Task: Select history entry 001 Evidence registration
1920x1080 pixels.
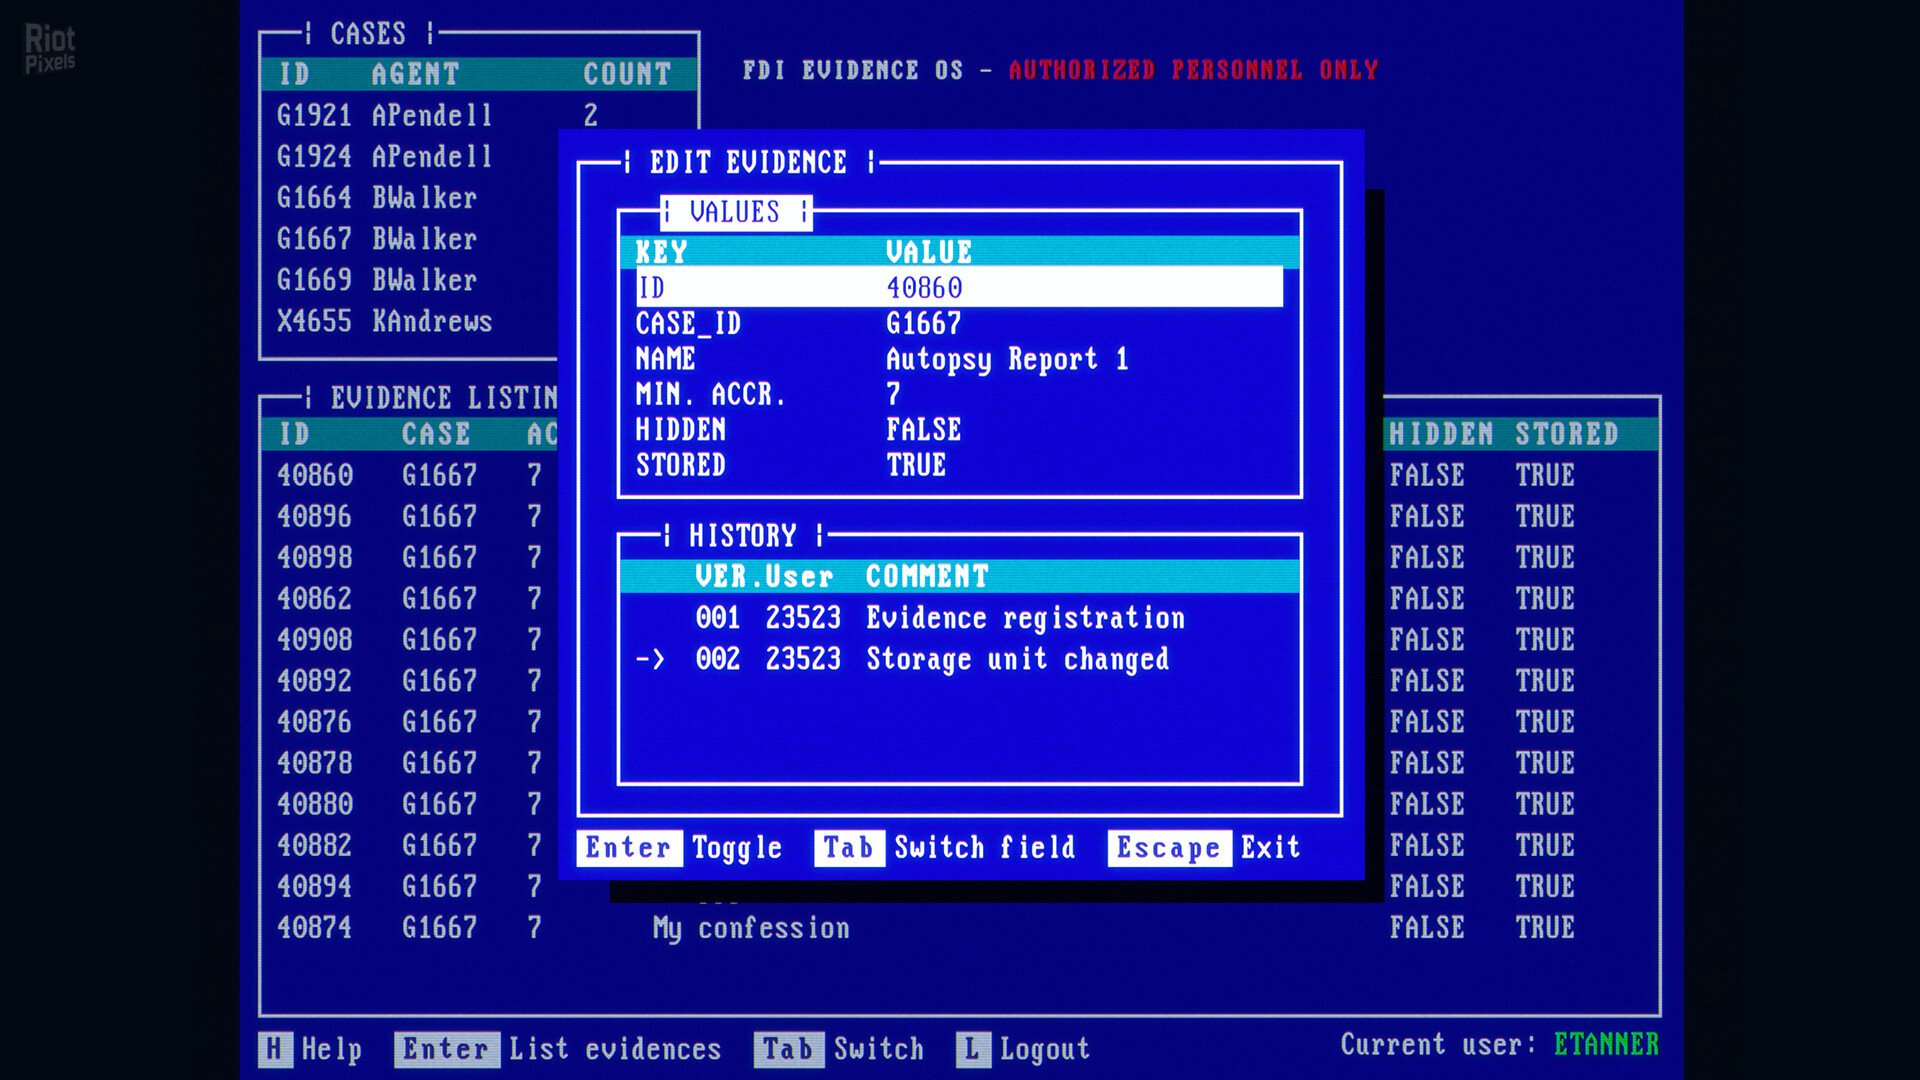Action: [x=940, y=617]
